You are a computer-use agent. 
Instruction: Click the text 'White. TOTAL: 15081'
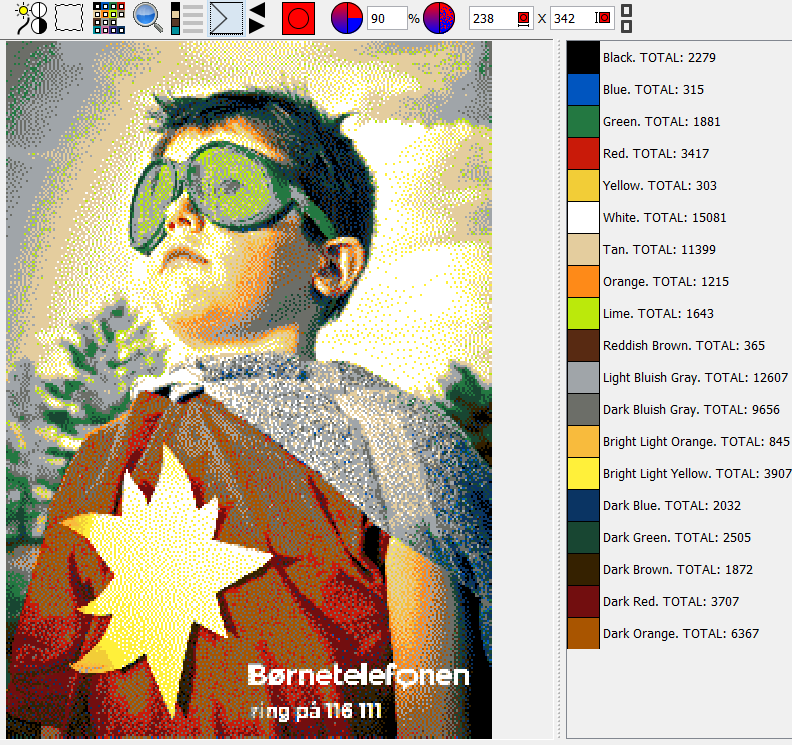tap(664, 218)
